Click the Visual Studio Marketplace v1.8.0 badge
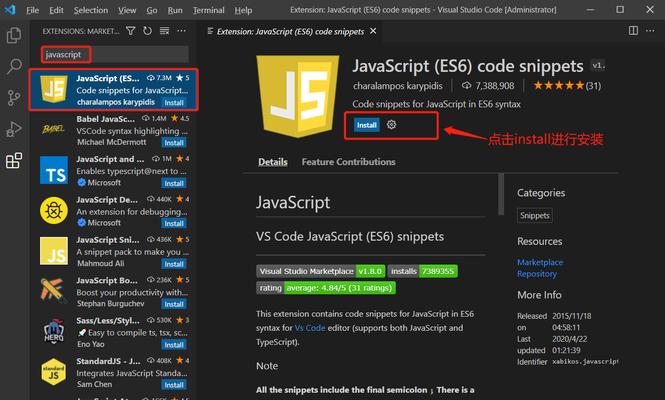 [x=321, y=271]
